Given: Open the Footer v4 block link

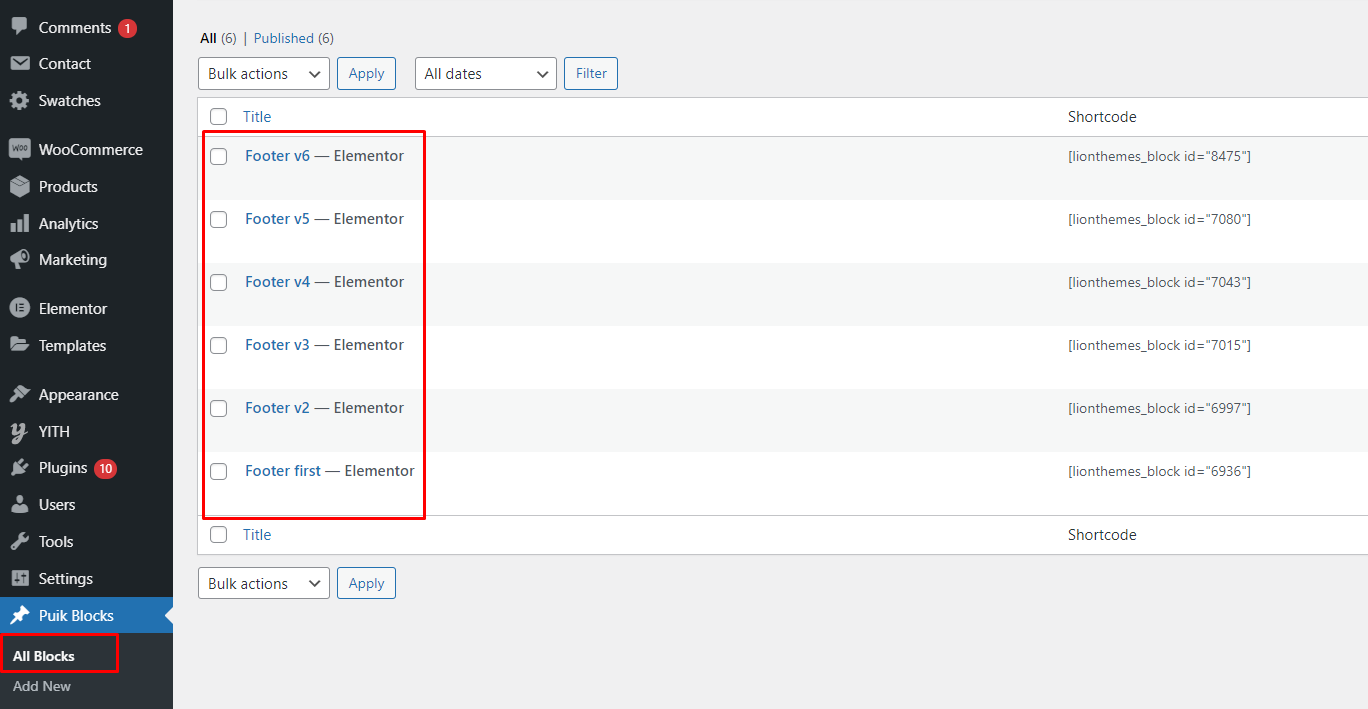Looking at the screenshot, I should pyautogui.click(x=277, y=282).
